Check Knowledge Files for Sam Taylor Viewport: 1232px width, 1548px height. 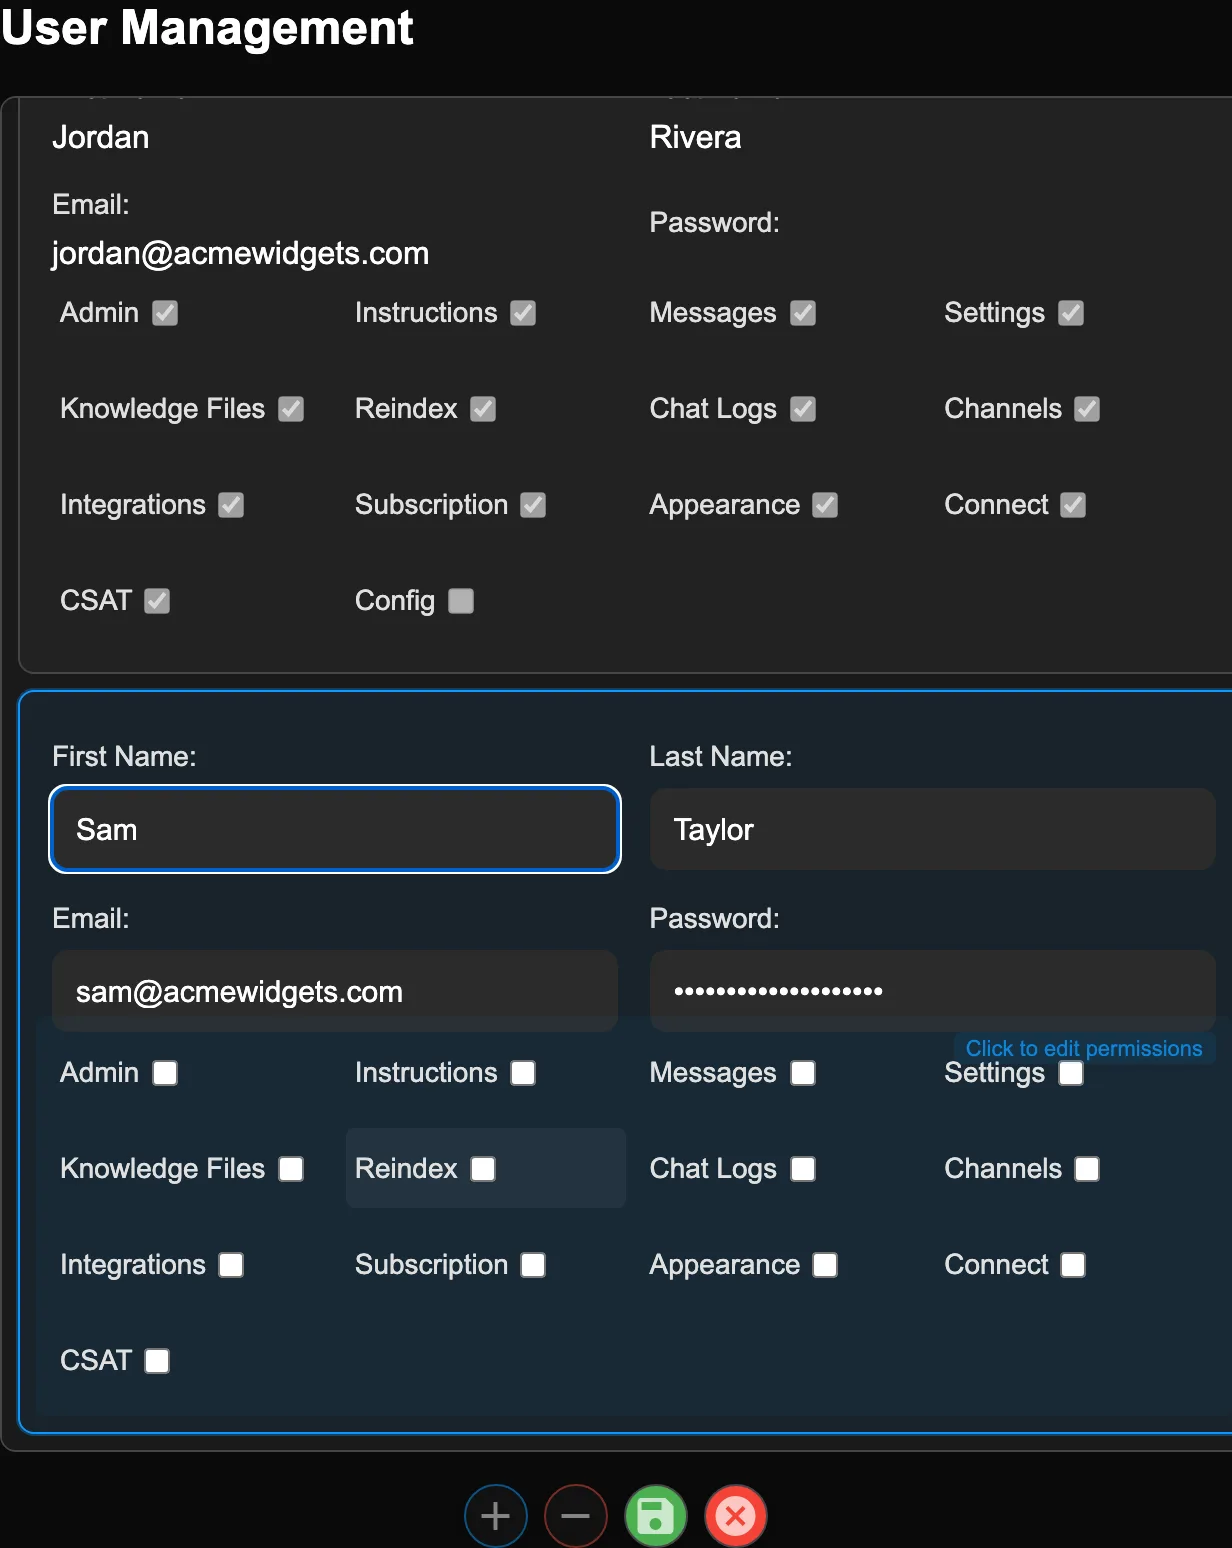point(291,1169)
